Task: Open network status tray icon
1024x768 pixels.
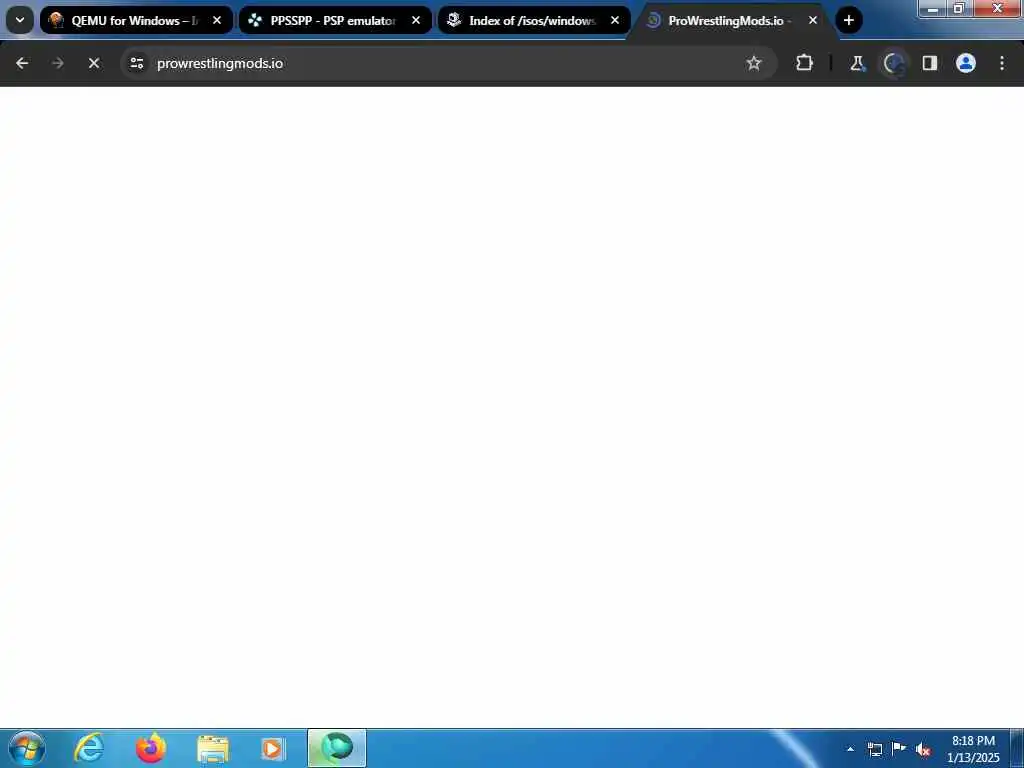Action: pyautogui.click(x=875, y=749)
